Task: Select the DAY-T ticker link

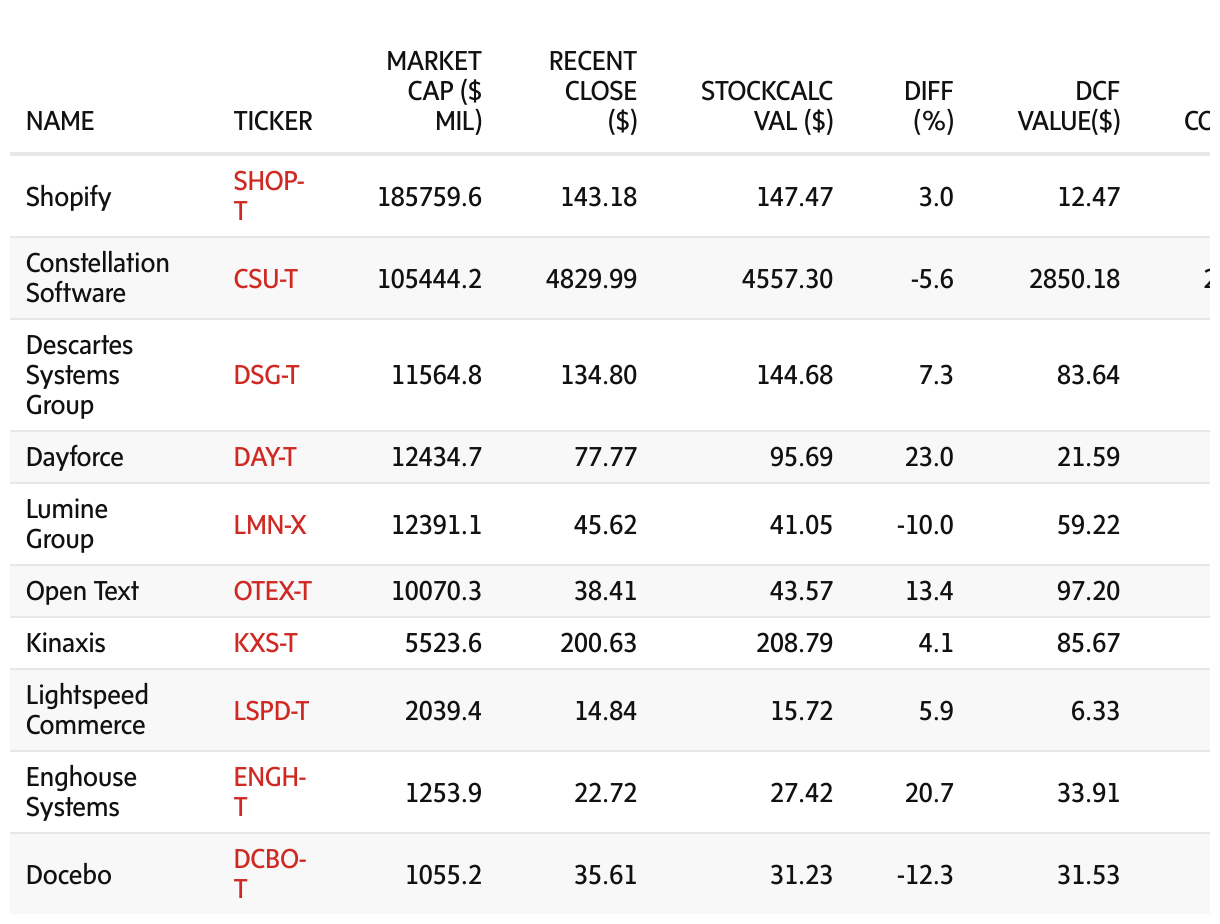Action: pos(265,457)
